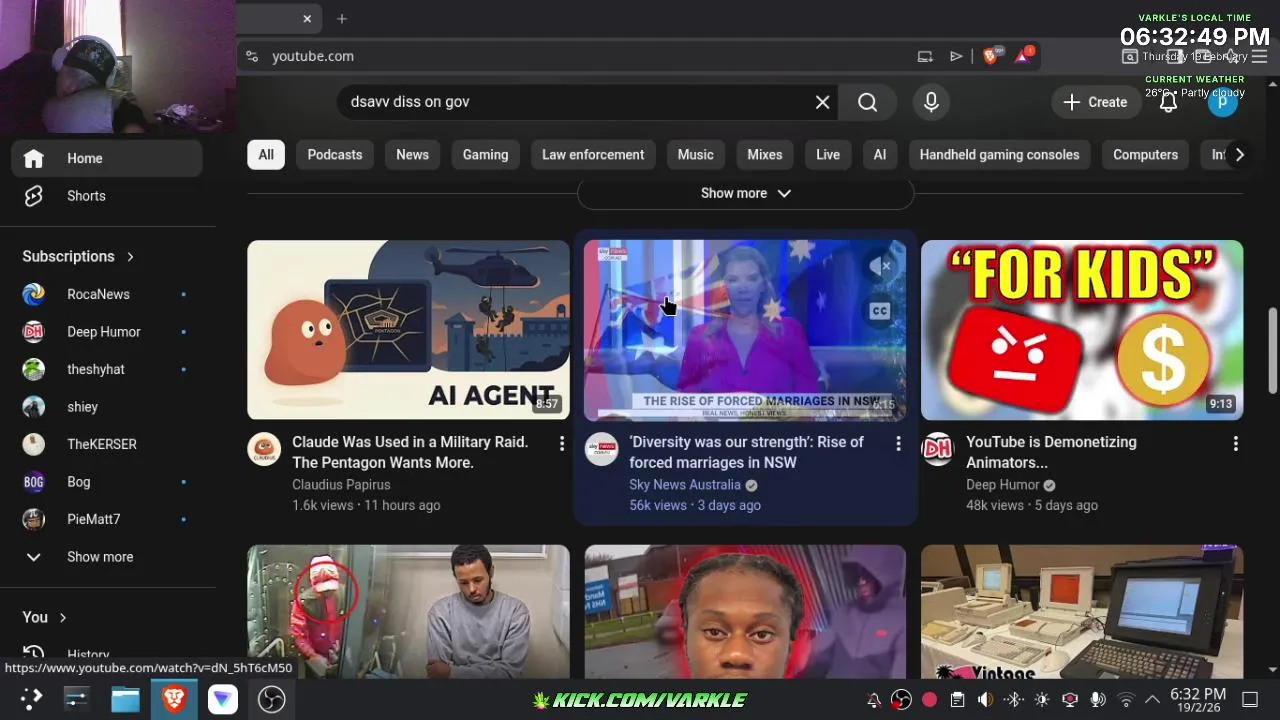This screenshot has height=720, width=1280.
Task: Open the volume control in system tray
Action: pos(985,700)
